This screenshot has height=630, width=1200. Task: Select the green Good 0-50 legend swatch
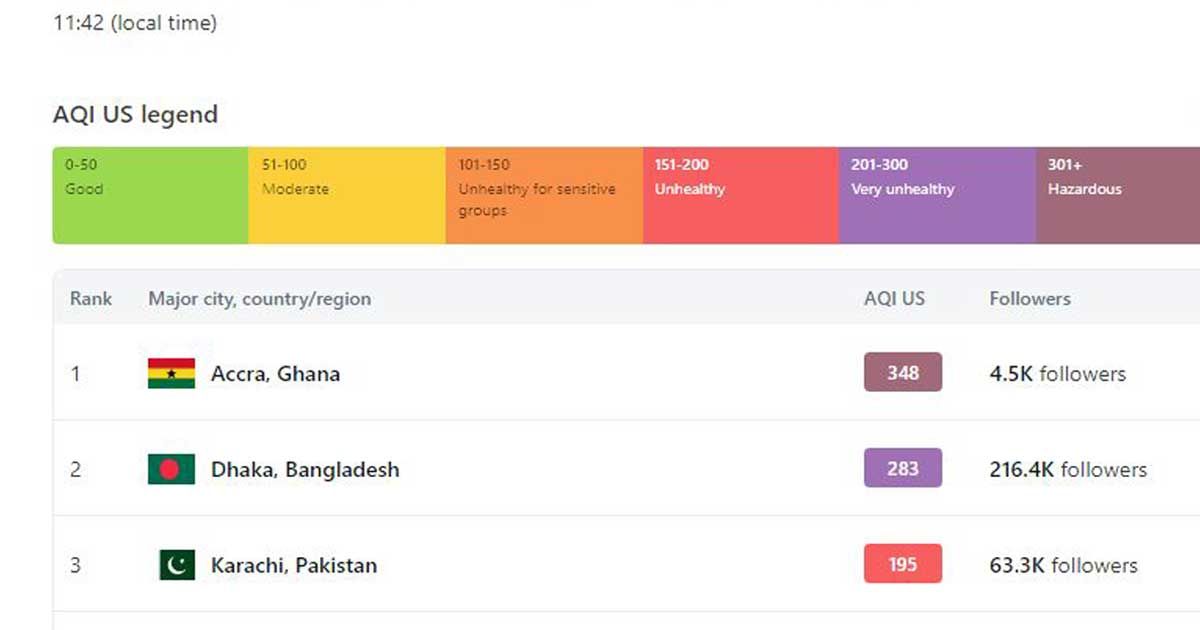(150, 195)
